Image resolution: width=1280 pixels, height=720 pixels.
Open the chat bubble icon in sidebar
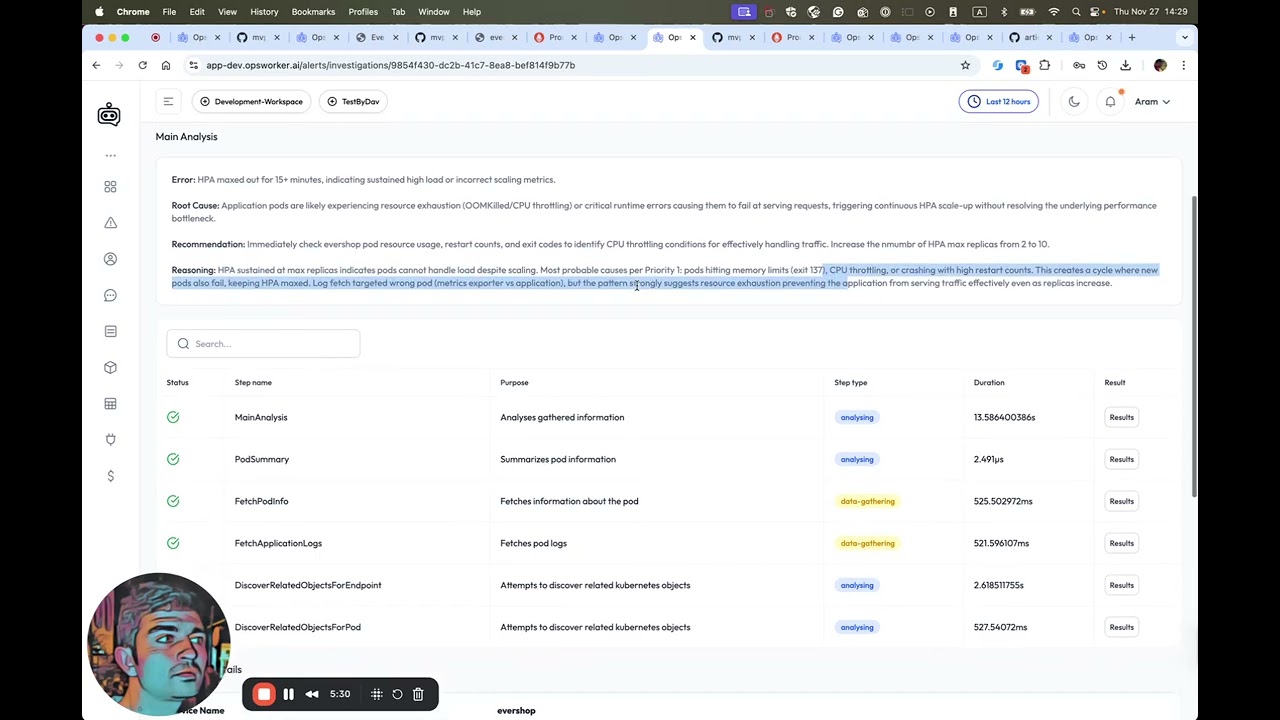110,295
